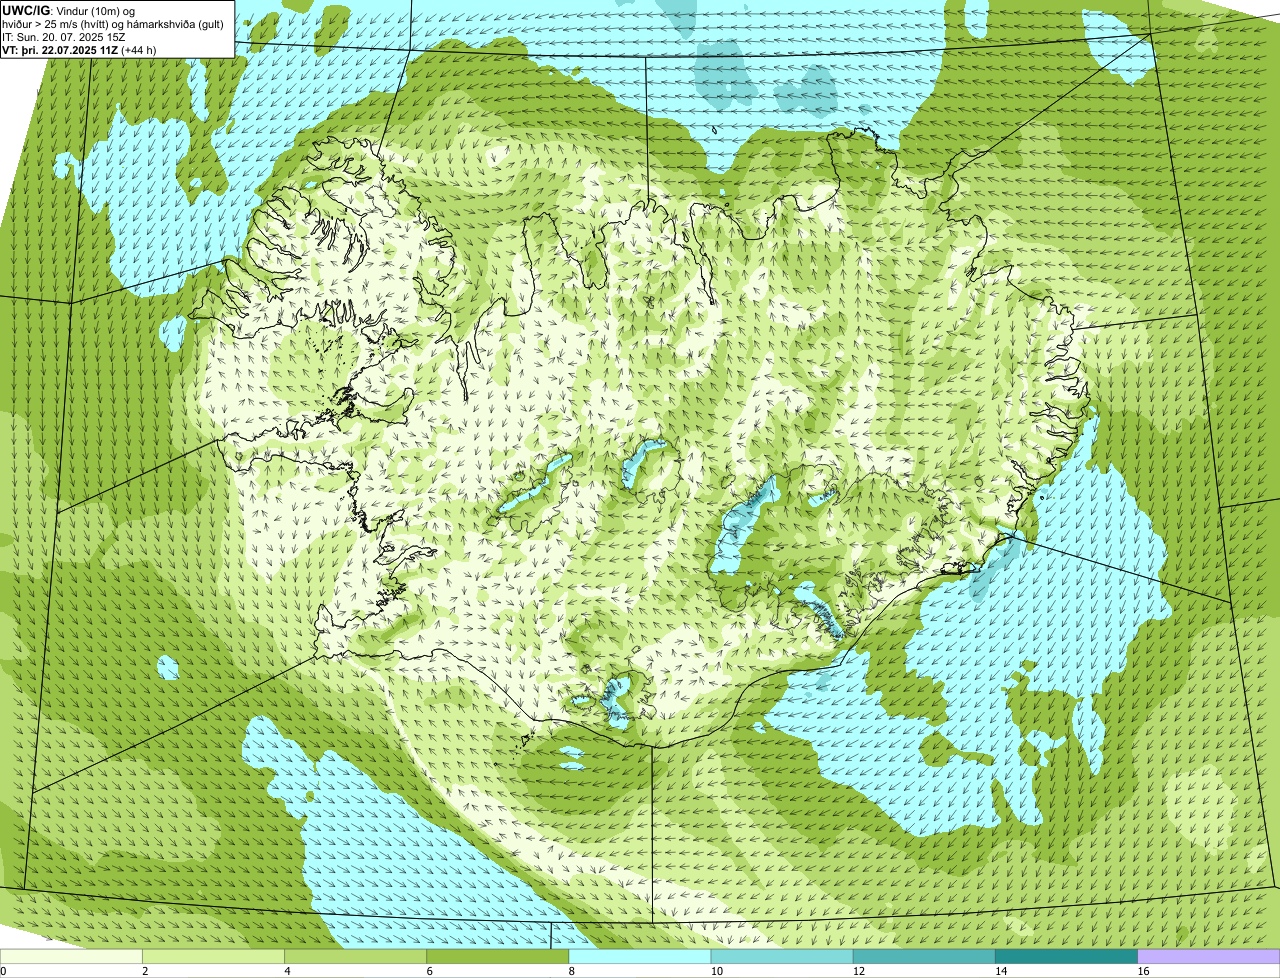Click the '0' label on the color scale
Screen dimensions: 1280x978
(x=4, y=971)
